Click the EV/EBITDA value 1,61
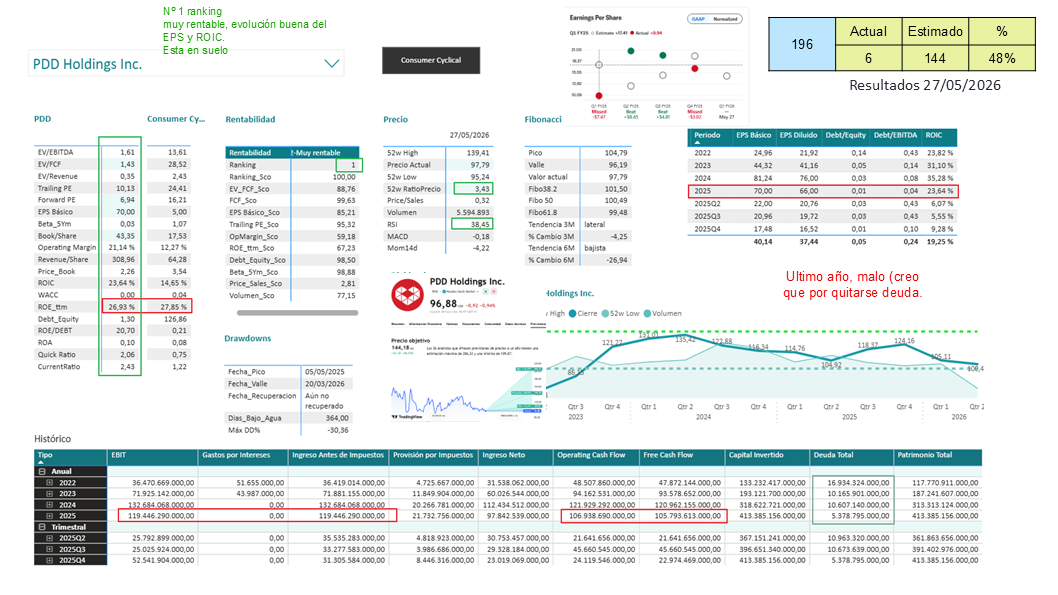Screen dimensions: 1058x595 (x=128, y=152)
